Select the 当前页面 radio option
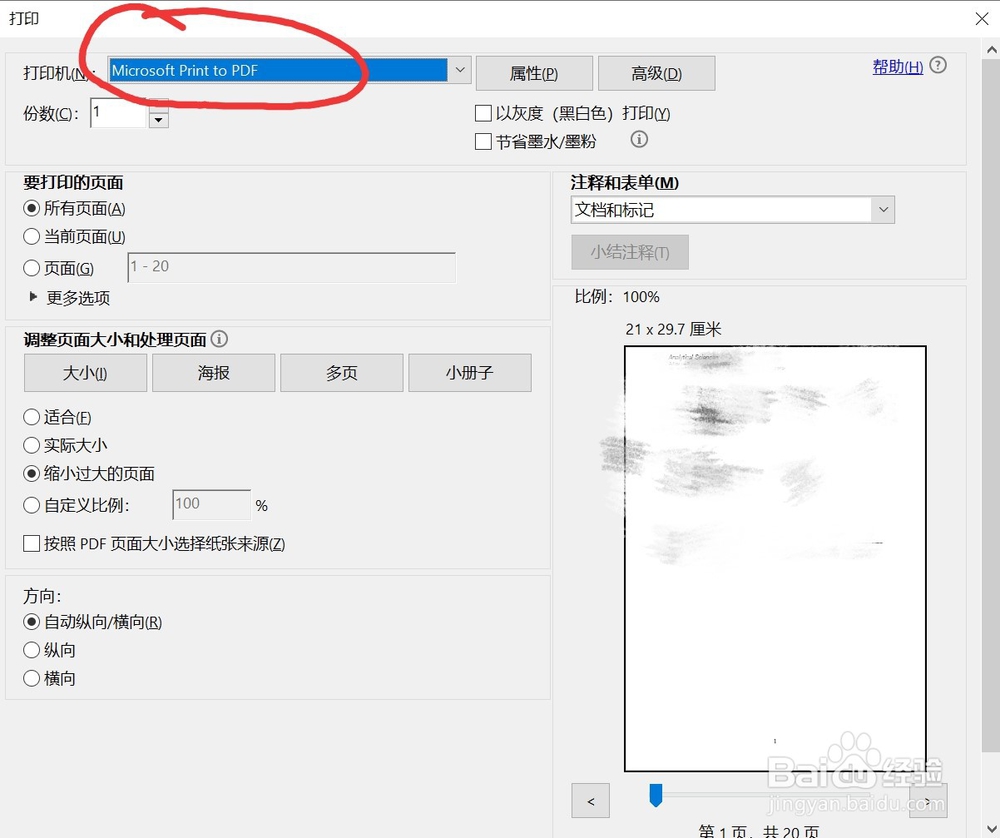Image resolution: width=1000 pixels, height=838 pixels. coord(32,236)
